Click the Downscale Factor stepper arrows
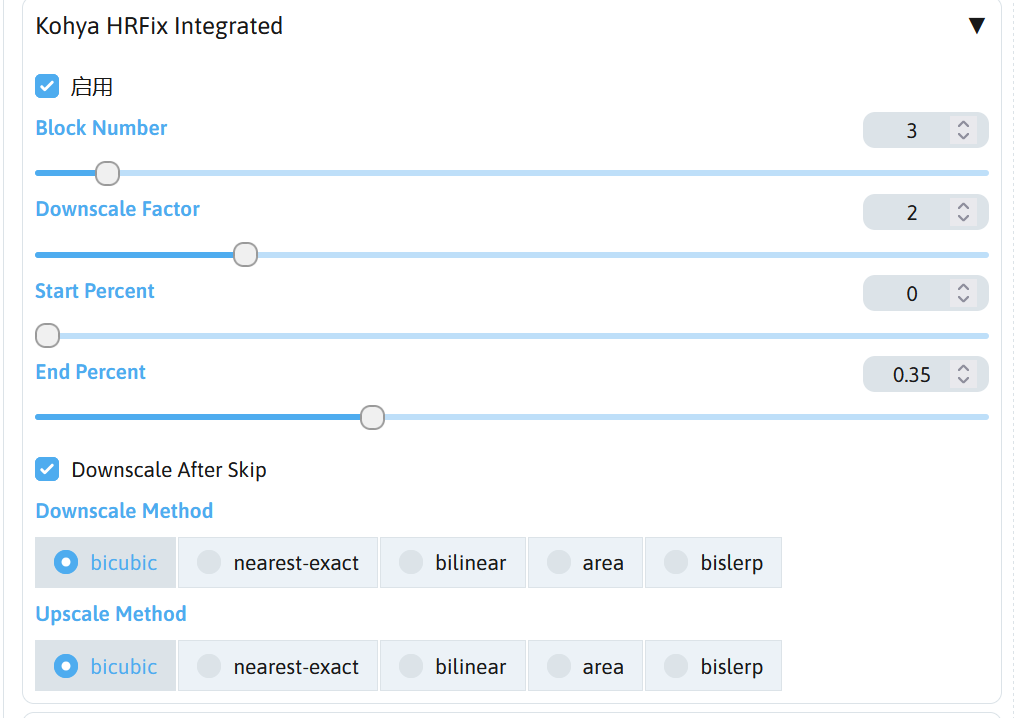This screenshot has width=1023, height=718. (963, 212)
